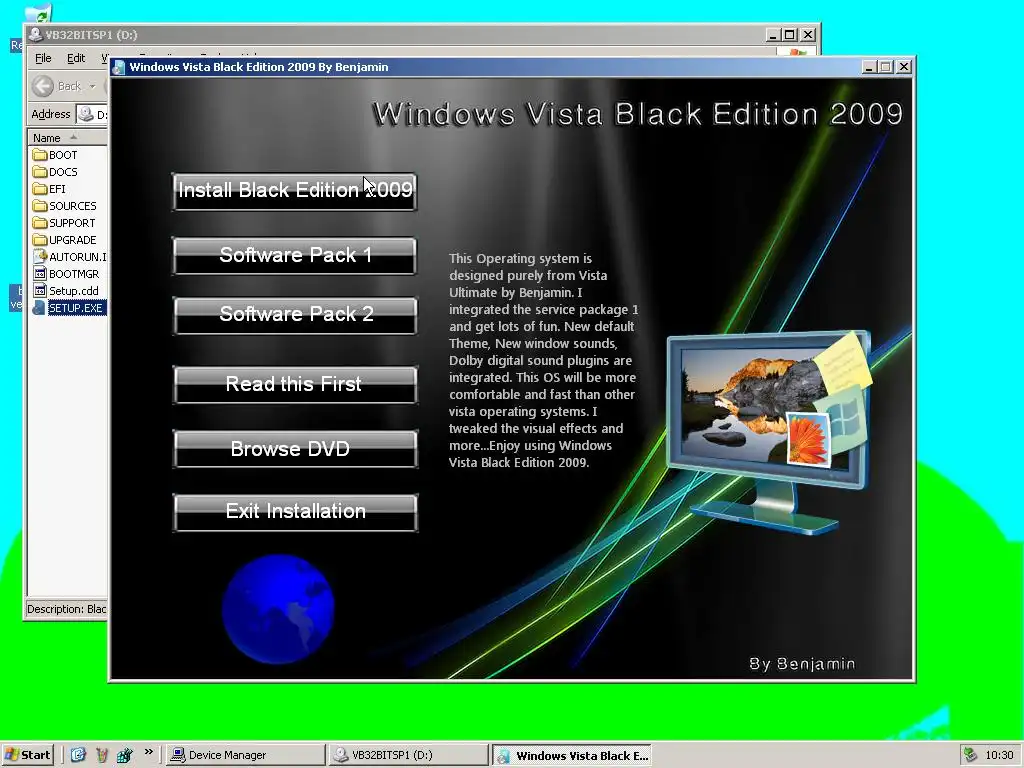Screen dimensions: 1024x768
Task: Click Install Black Edition 2009 button
Action: coord(295,191)
